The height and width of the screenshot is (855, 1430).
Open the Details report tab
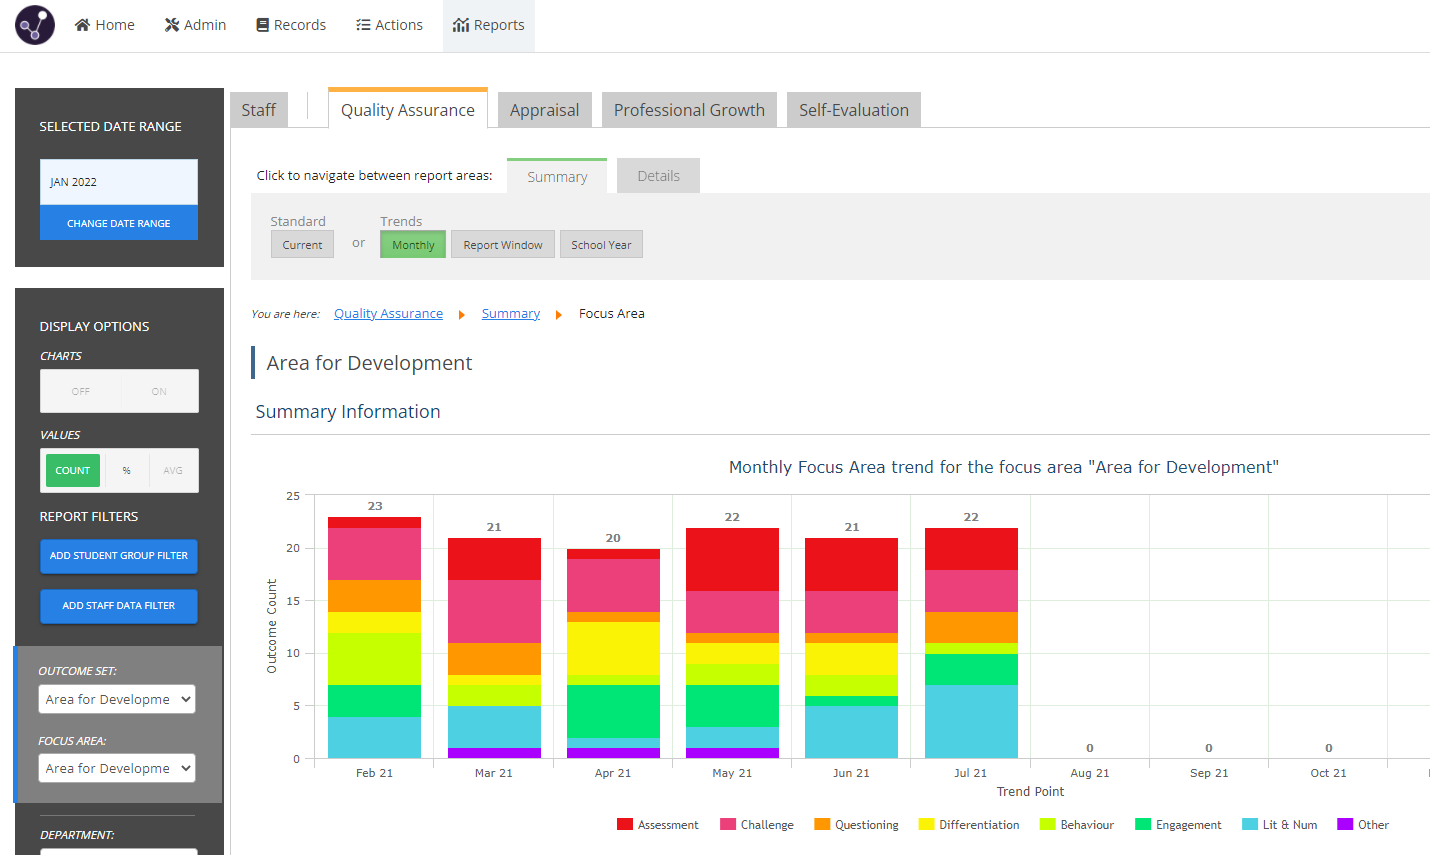pyautogui.click(x=658, y=176)
